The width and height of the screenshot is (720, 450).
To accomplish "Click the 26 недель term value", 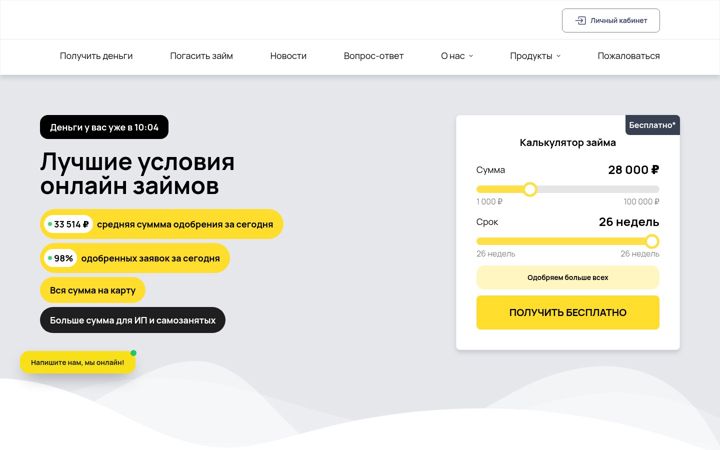I will coord(629,222).
